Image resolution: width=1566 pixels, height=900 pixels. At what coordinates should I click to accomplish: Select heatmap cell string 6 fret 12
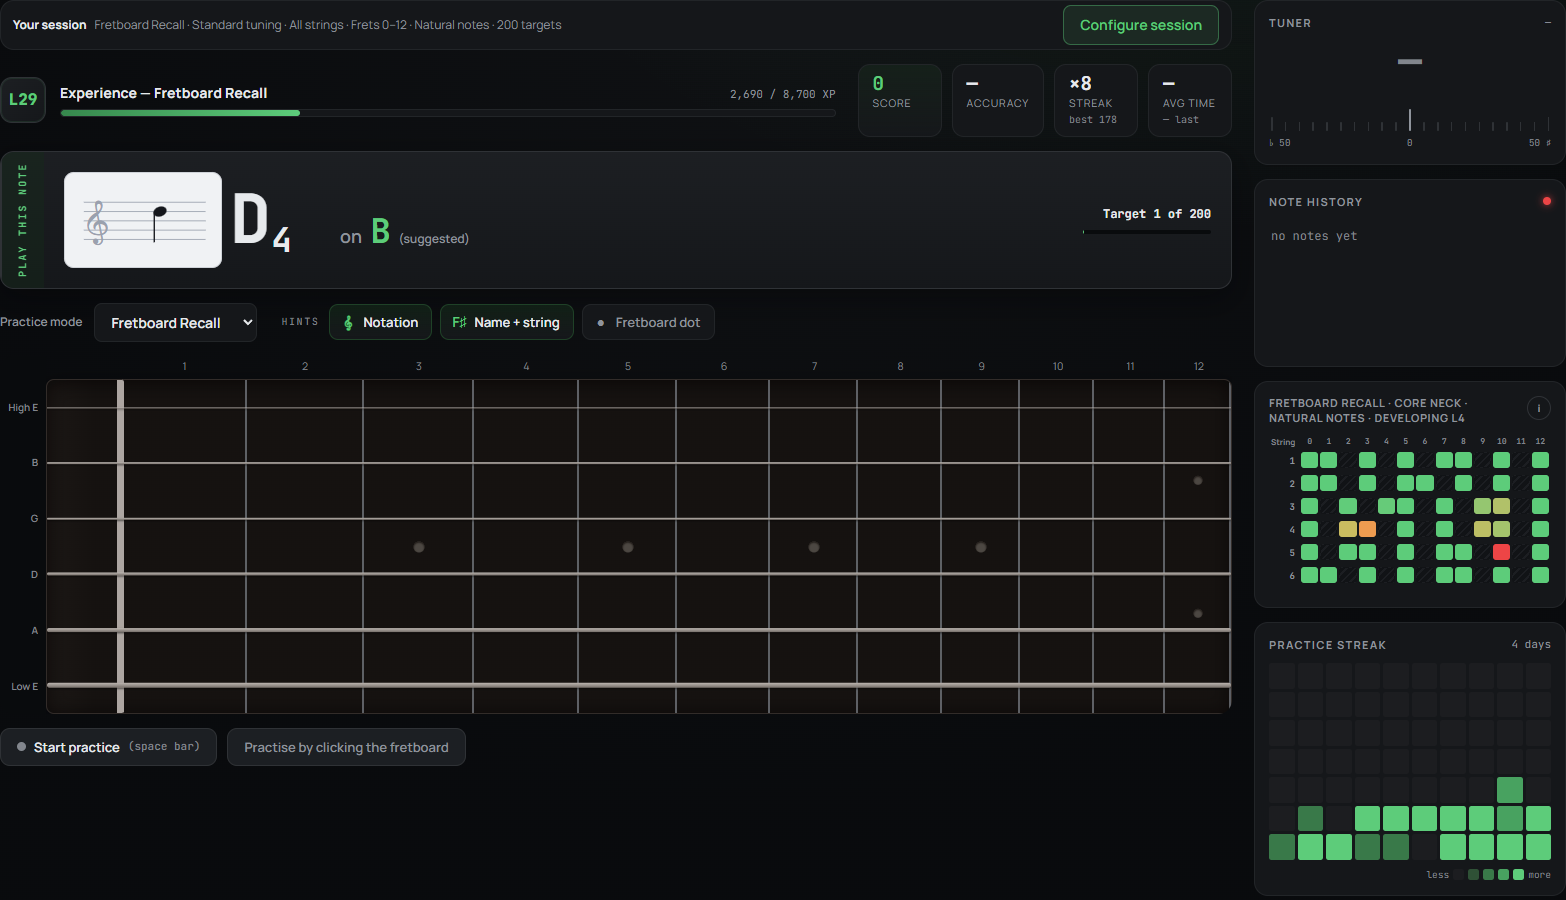coord(1540,575)
